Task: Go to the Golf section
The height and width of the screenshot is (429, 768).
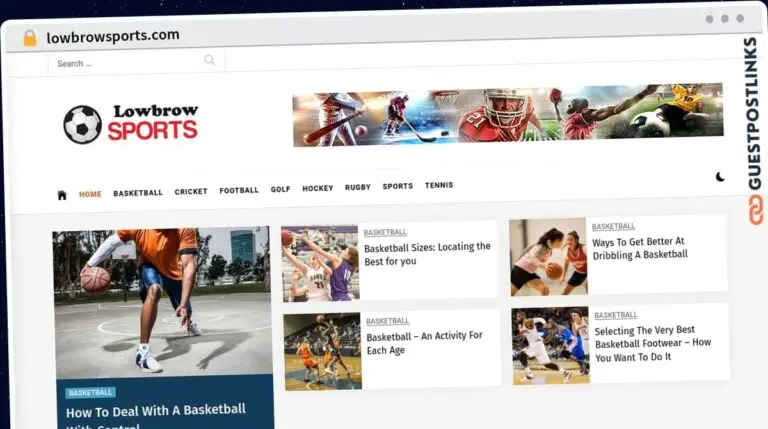Action: click(280, 189)
